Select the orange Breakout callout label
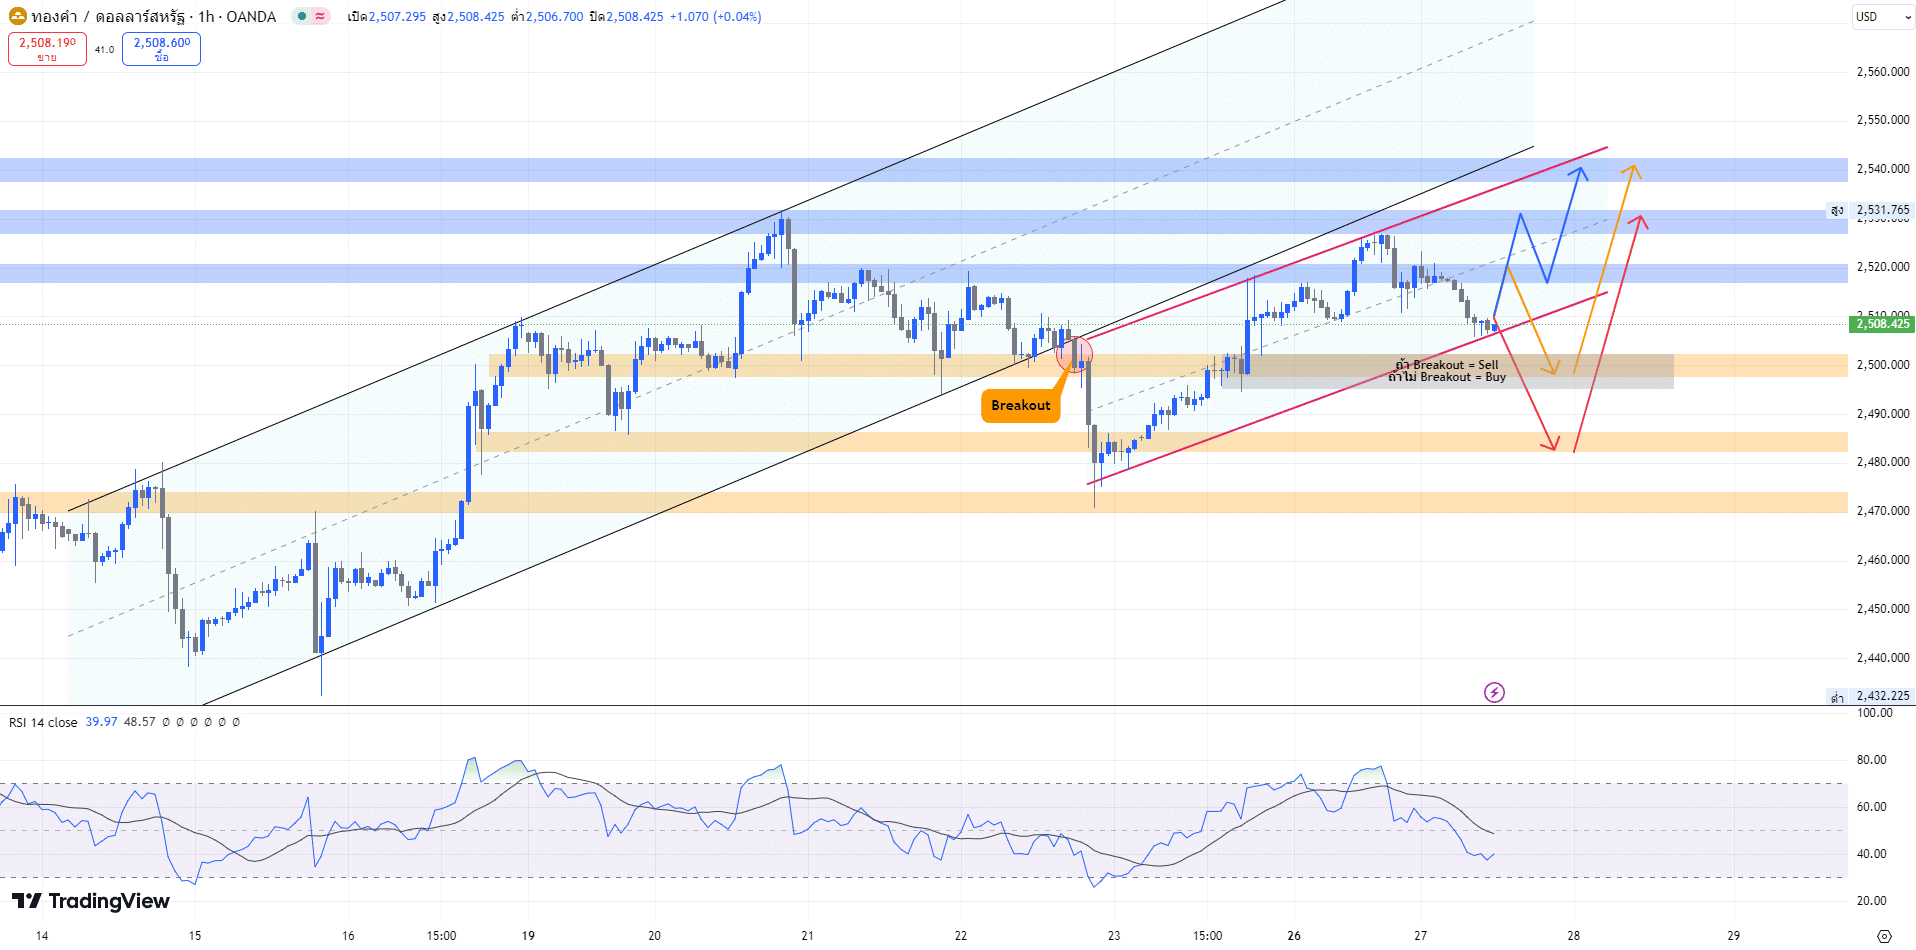Viewport: 1916px width, 950px height. click(1020, 405)
